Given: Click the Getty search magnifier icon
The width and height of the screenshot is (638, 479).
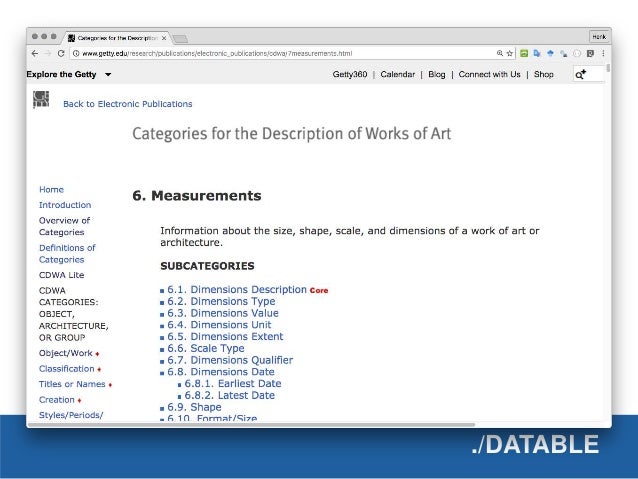Looking at the screenshot, I should (x=580, y=74).
